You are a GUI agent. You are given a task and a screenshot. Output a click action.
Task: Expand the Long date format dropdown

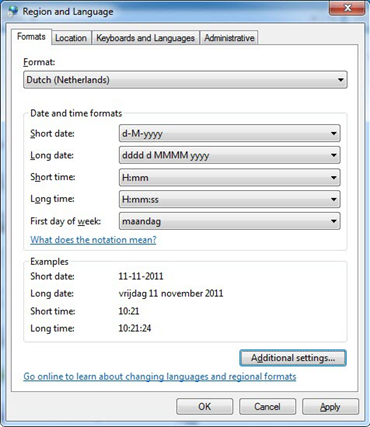[x=230, y=155]
